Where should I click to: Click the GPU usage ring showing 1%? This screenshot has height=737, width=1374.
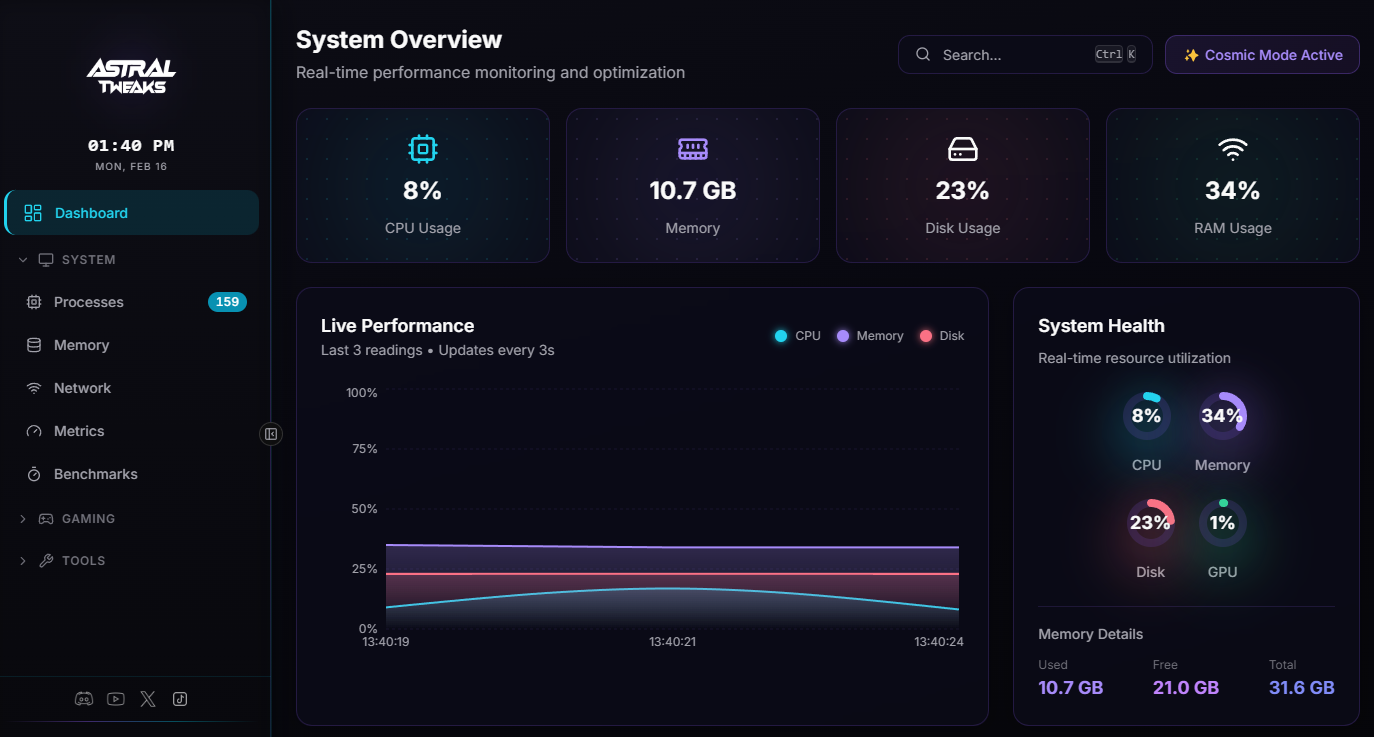click(x=1222, y=522)
